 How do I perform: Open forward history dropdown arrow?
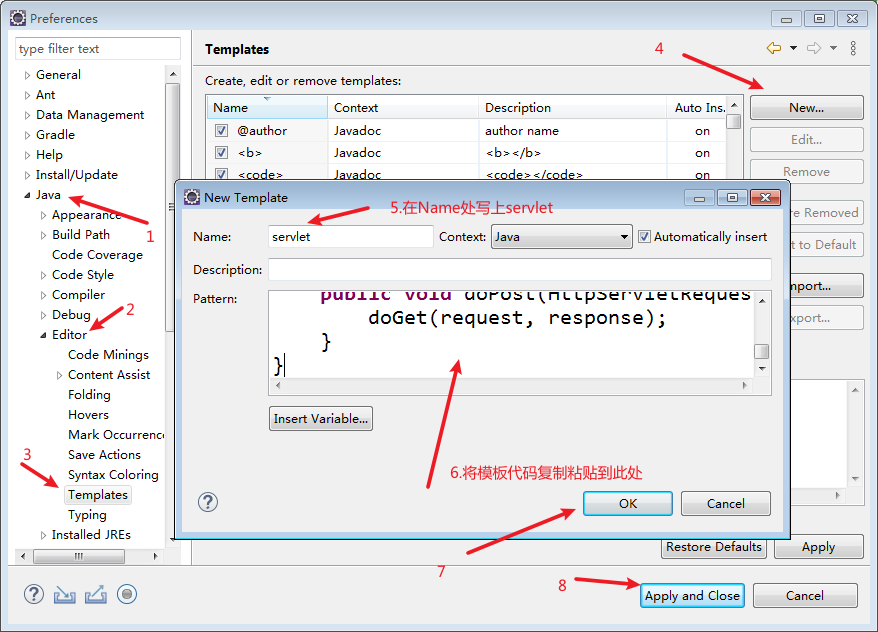click(x=833, y=49)
